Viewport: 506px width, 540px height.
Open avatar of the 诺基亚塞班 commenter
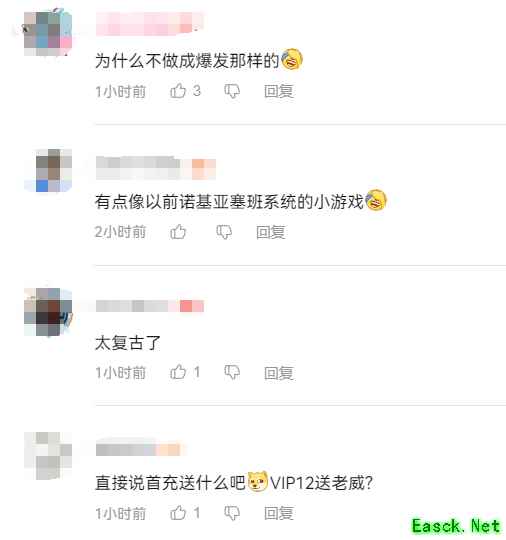point(48,170)
